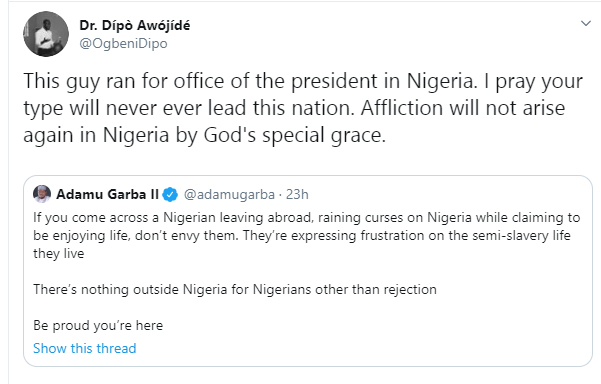Open Dr. Dípò Awójídé's profile picture

click(46, 34)
